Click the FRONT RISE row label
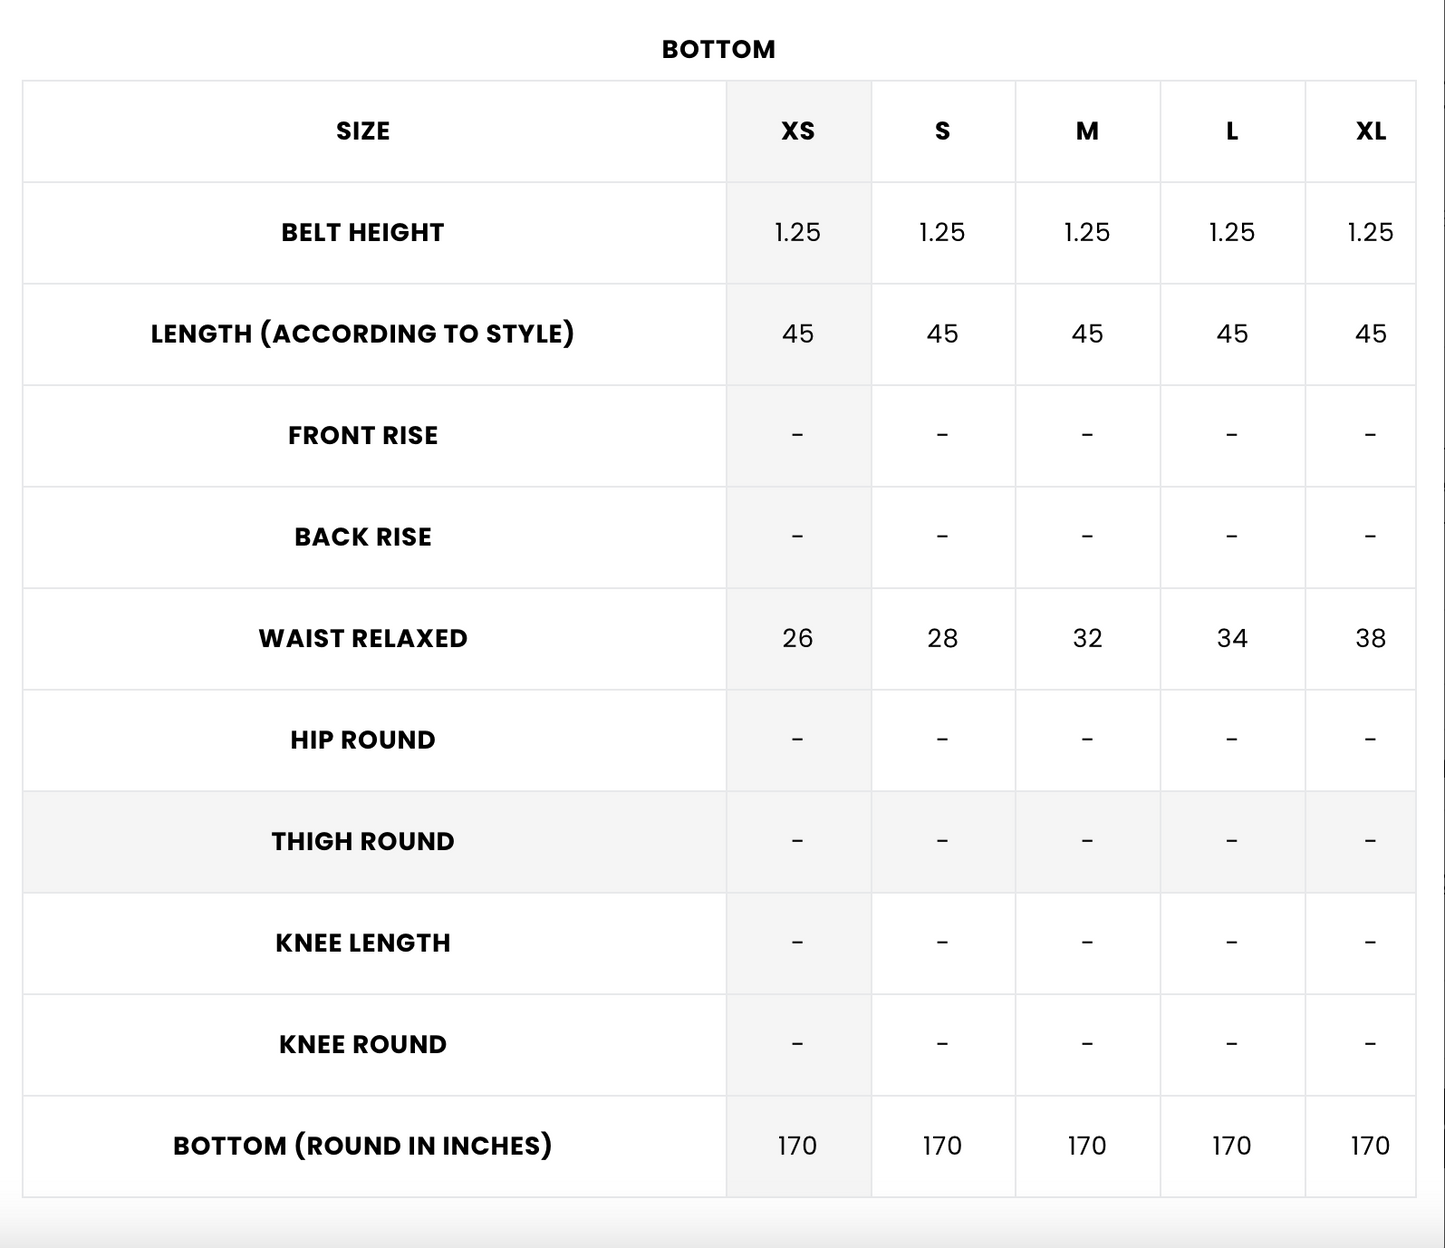1445x1248 pixels. coord(363,435)
